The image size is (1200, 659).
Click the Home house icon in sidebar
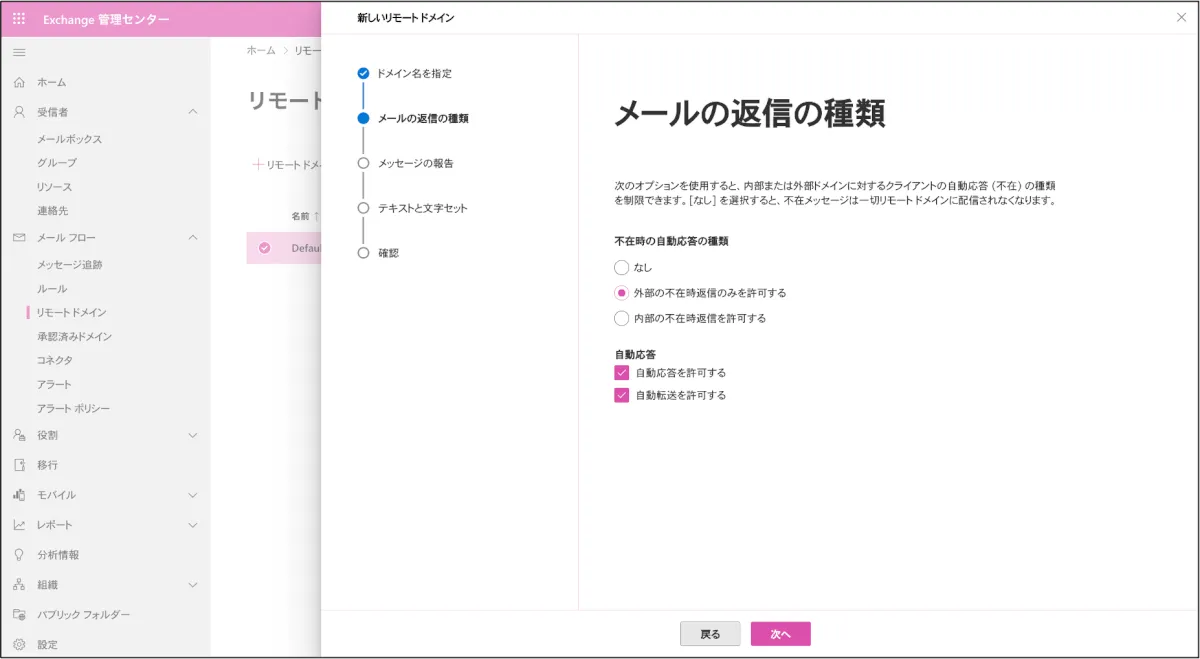(x=19, y=82)
